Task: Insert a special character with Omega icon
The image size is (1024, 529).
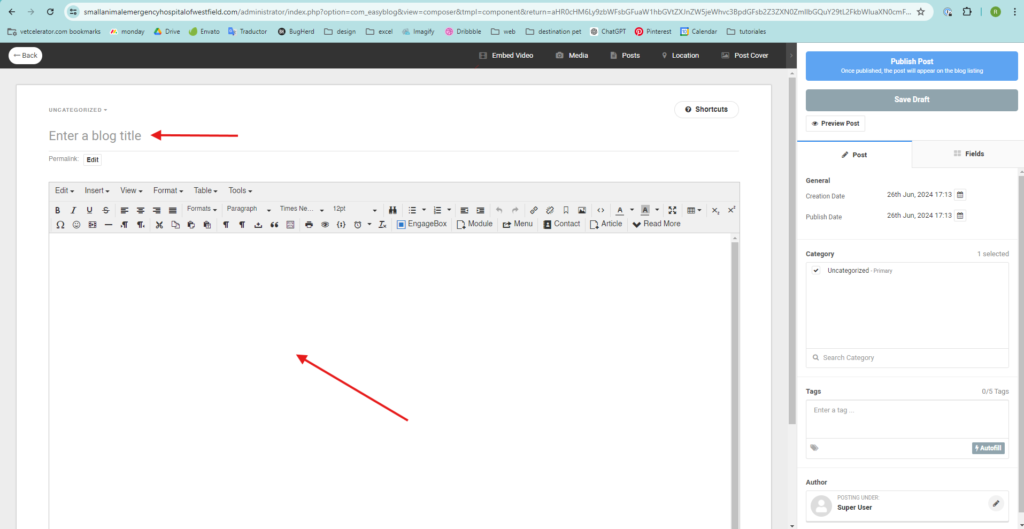Action: pyautogui.click(x=60, y=224)
